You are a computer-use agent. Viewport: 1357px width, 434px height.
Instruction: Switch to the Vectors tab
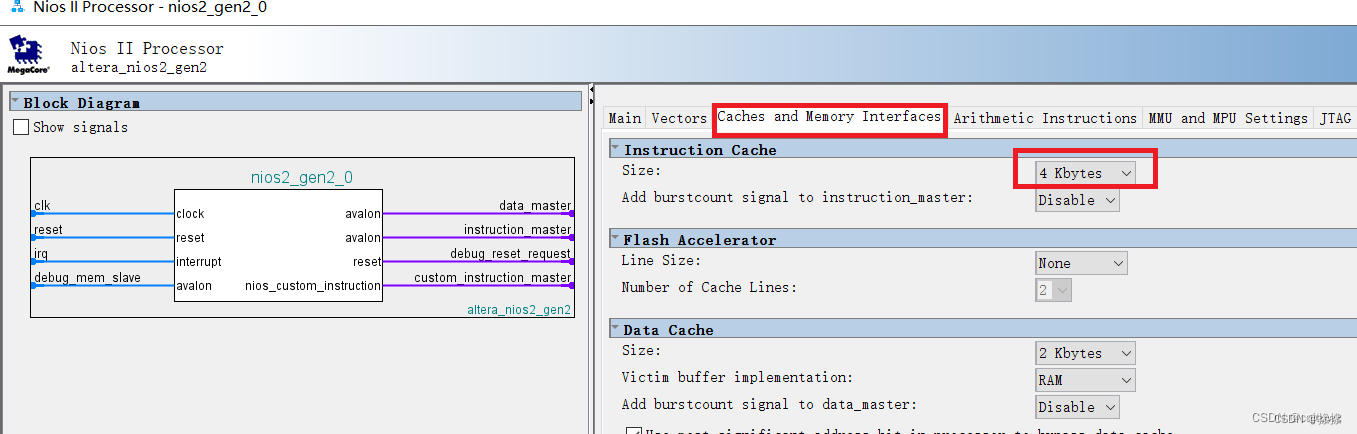coord(679,118)
